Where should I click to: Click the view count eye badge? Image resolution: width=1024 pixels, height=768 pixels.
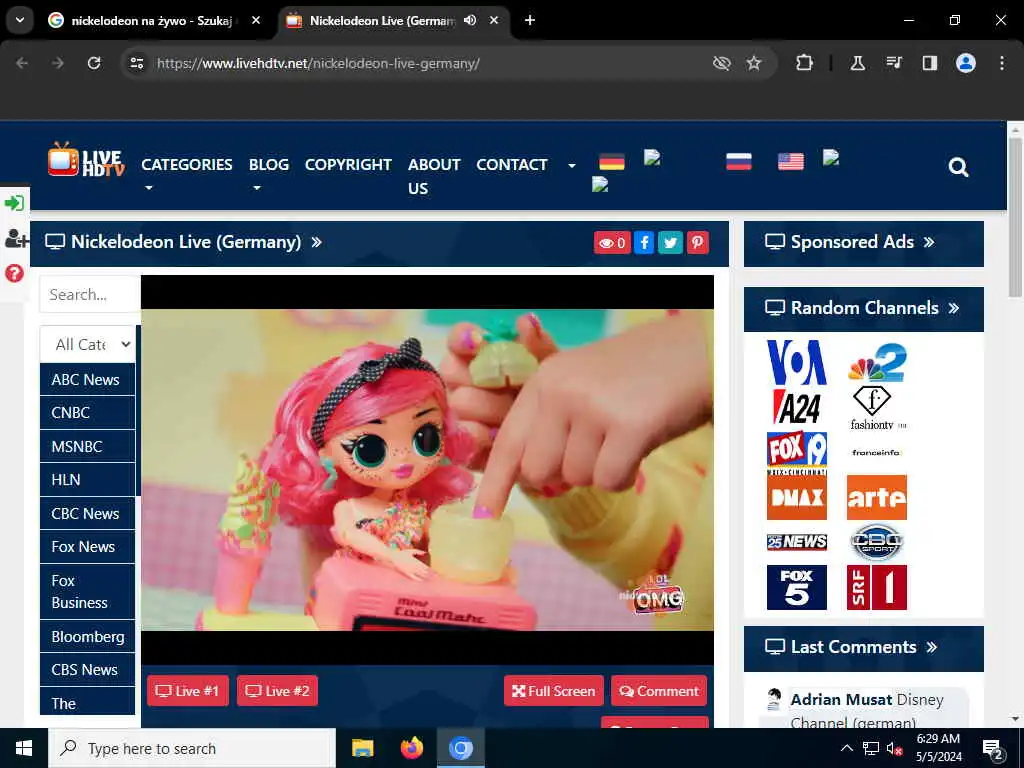pos(612,243)
